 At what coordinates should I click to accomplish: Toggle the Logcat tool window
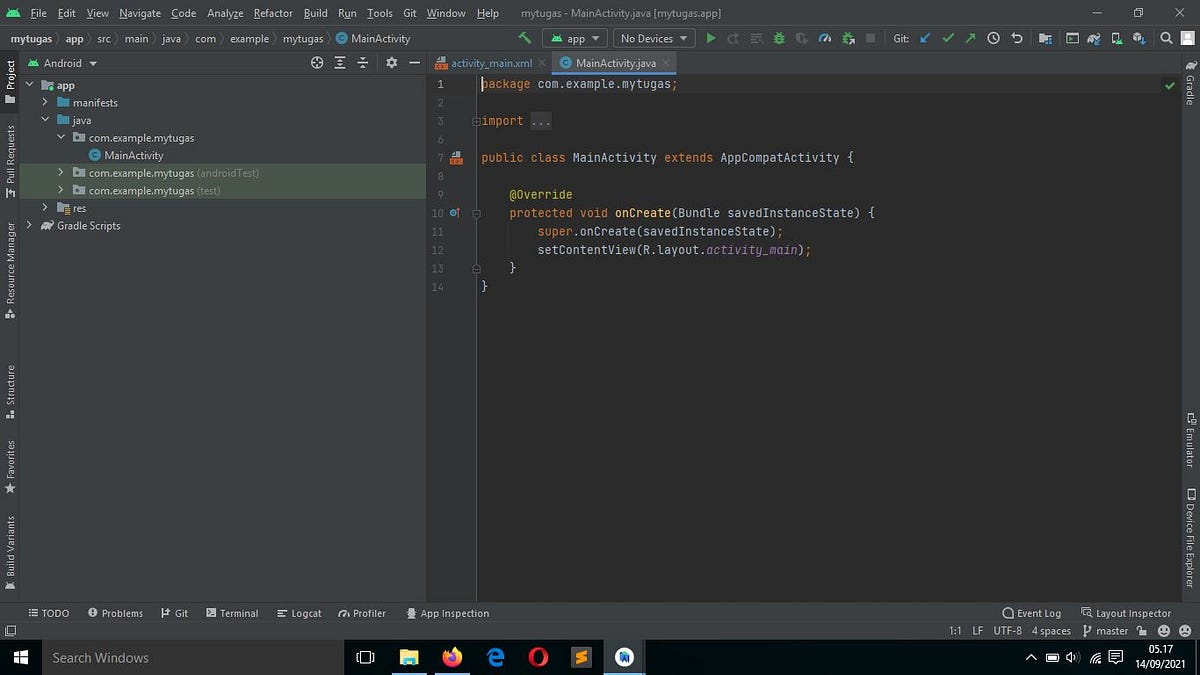pos(299,613)
